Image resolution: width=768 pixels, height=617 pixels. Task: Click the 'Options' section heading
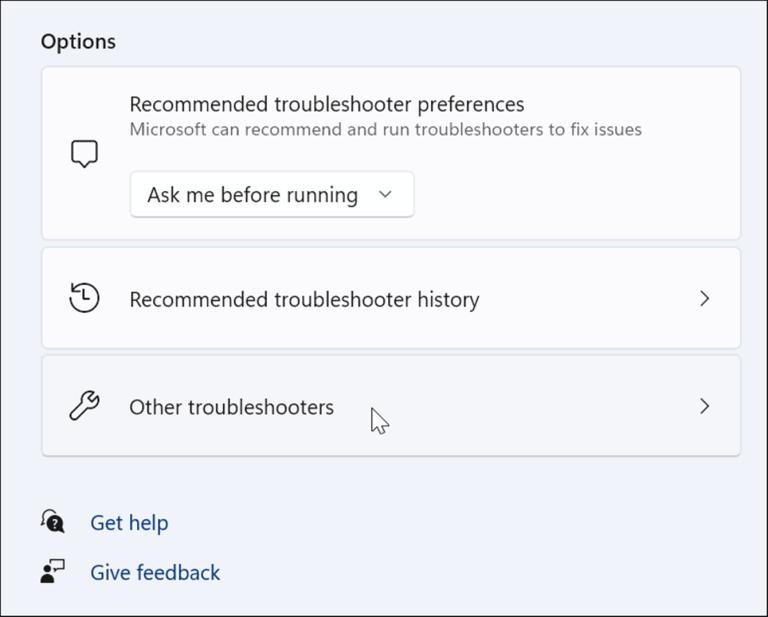(78, 41)
